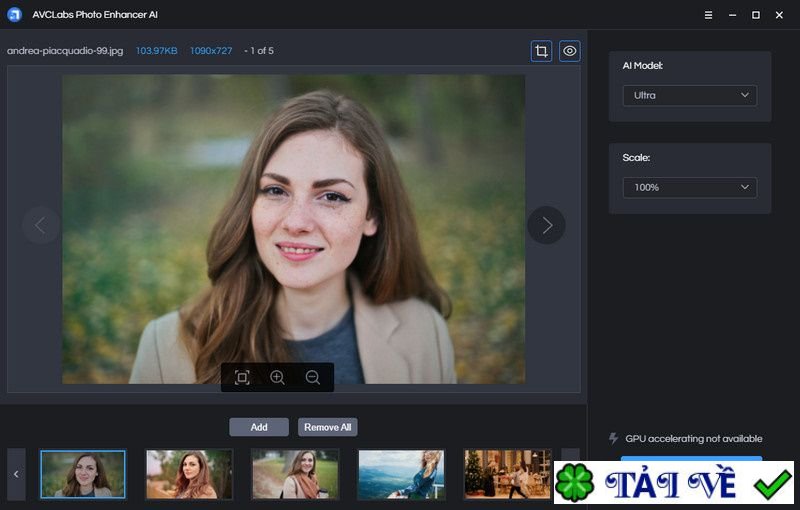Select the second thumbnail of red-haired woman

click(189, 474)
